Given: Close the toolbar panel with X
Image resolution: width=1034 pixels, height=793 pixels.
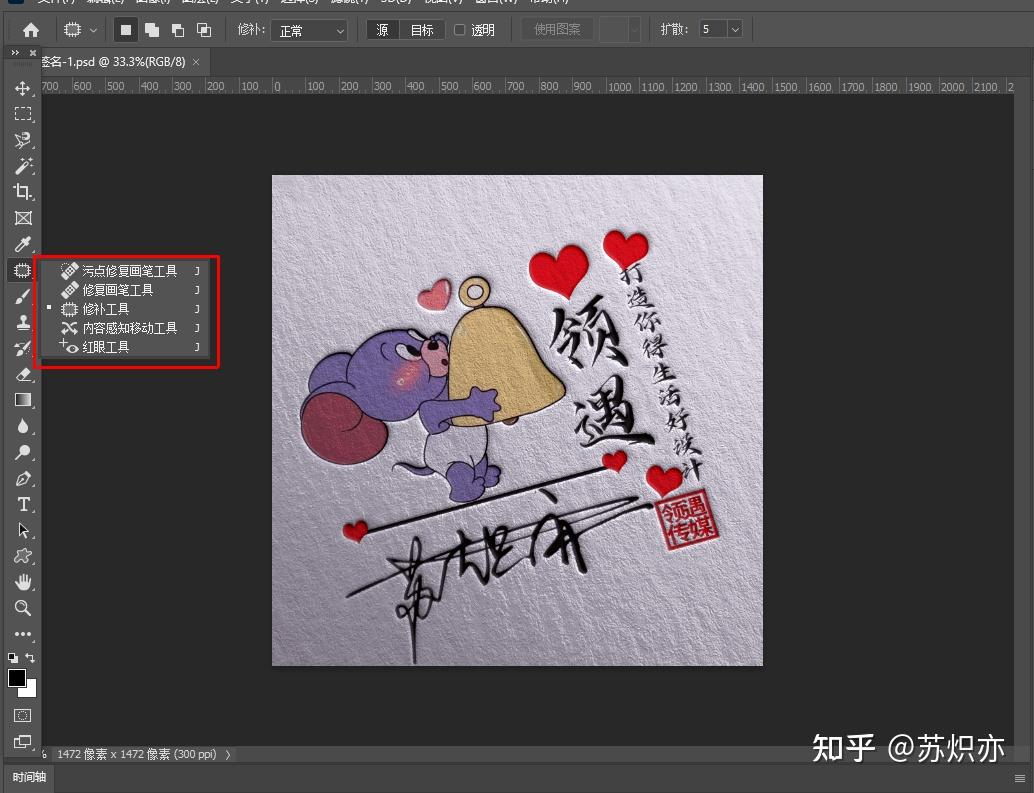Looking at the screenshot, I should [x=32, y=53].
